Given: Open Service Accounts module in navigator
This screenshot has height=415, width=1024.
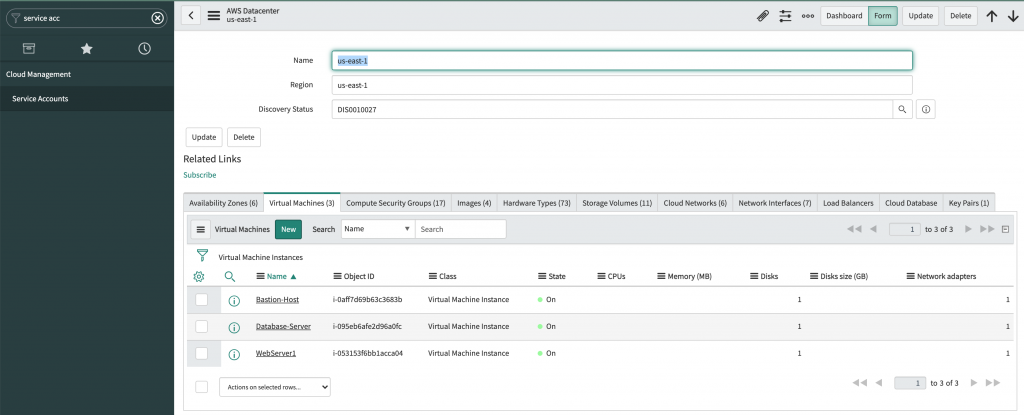Looking at the screenshot, I should 87,99.
